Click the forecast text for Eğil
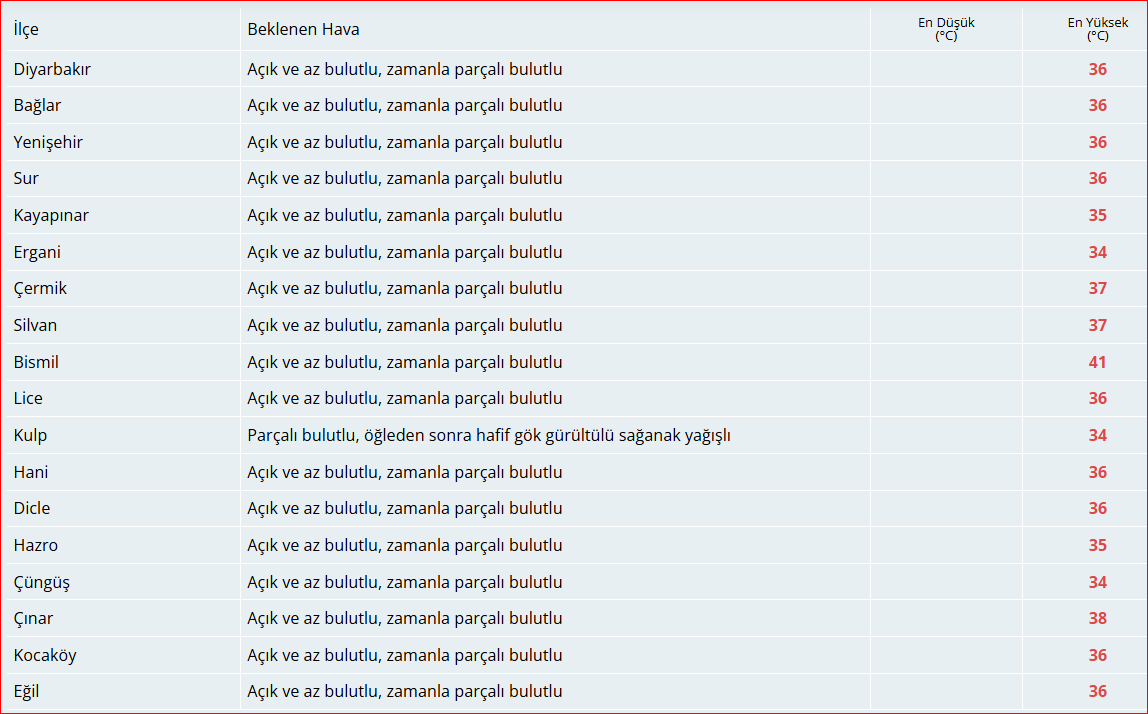 [405, 691]
